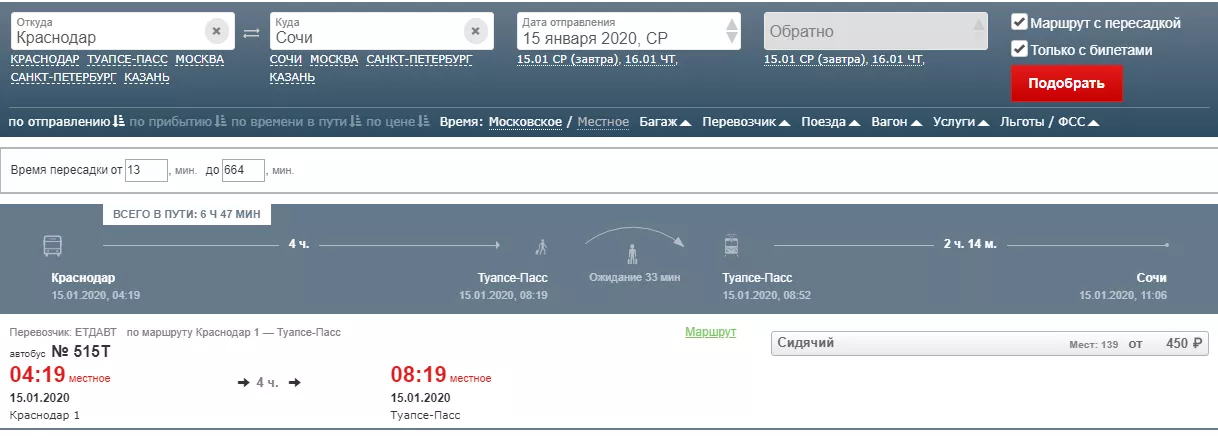This screenshot has height=436, width=1218.
Task: Open the green Маршрут link
Action: pos(710,332)
